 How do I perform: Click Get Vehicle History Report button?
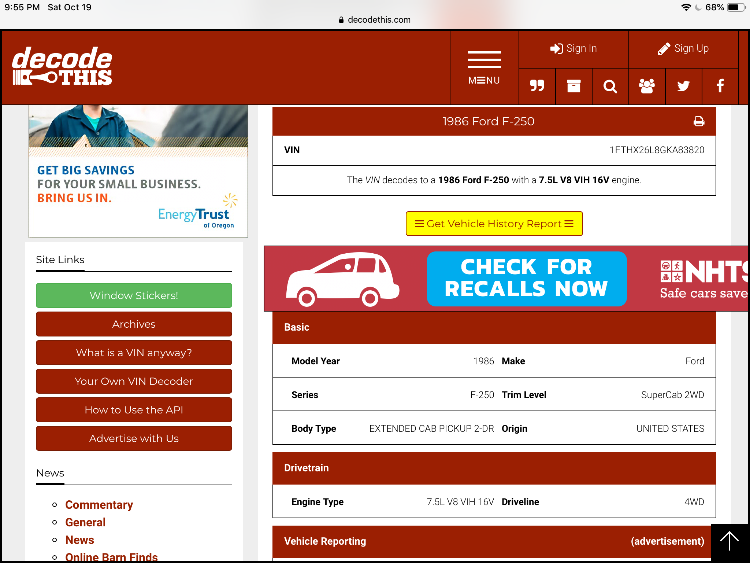click(494, 223)
